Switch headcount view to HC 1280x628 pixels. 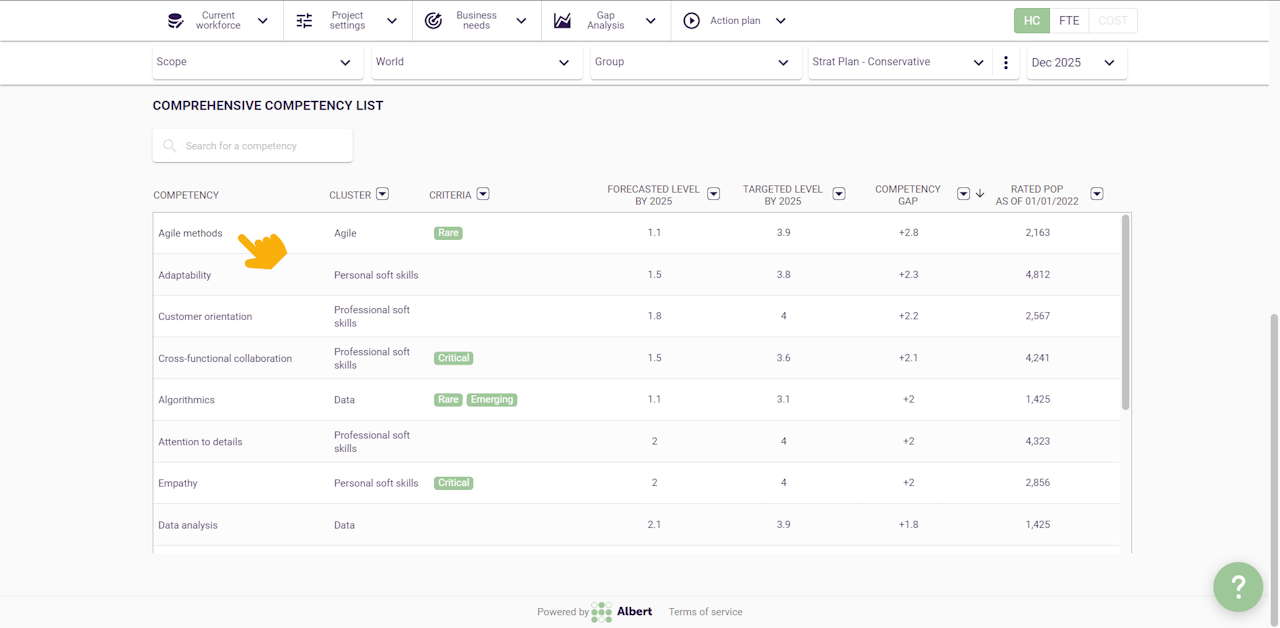tap(1032, 21)
